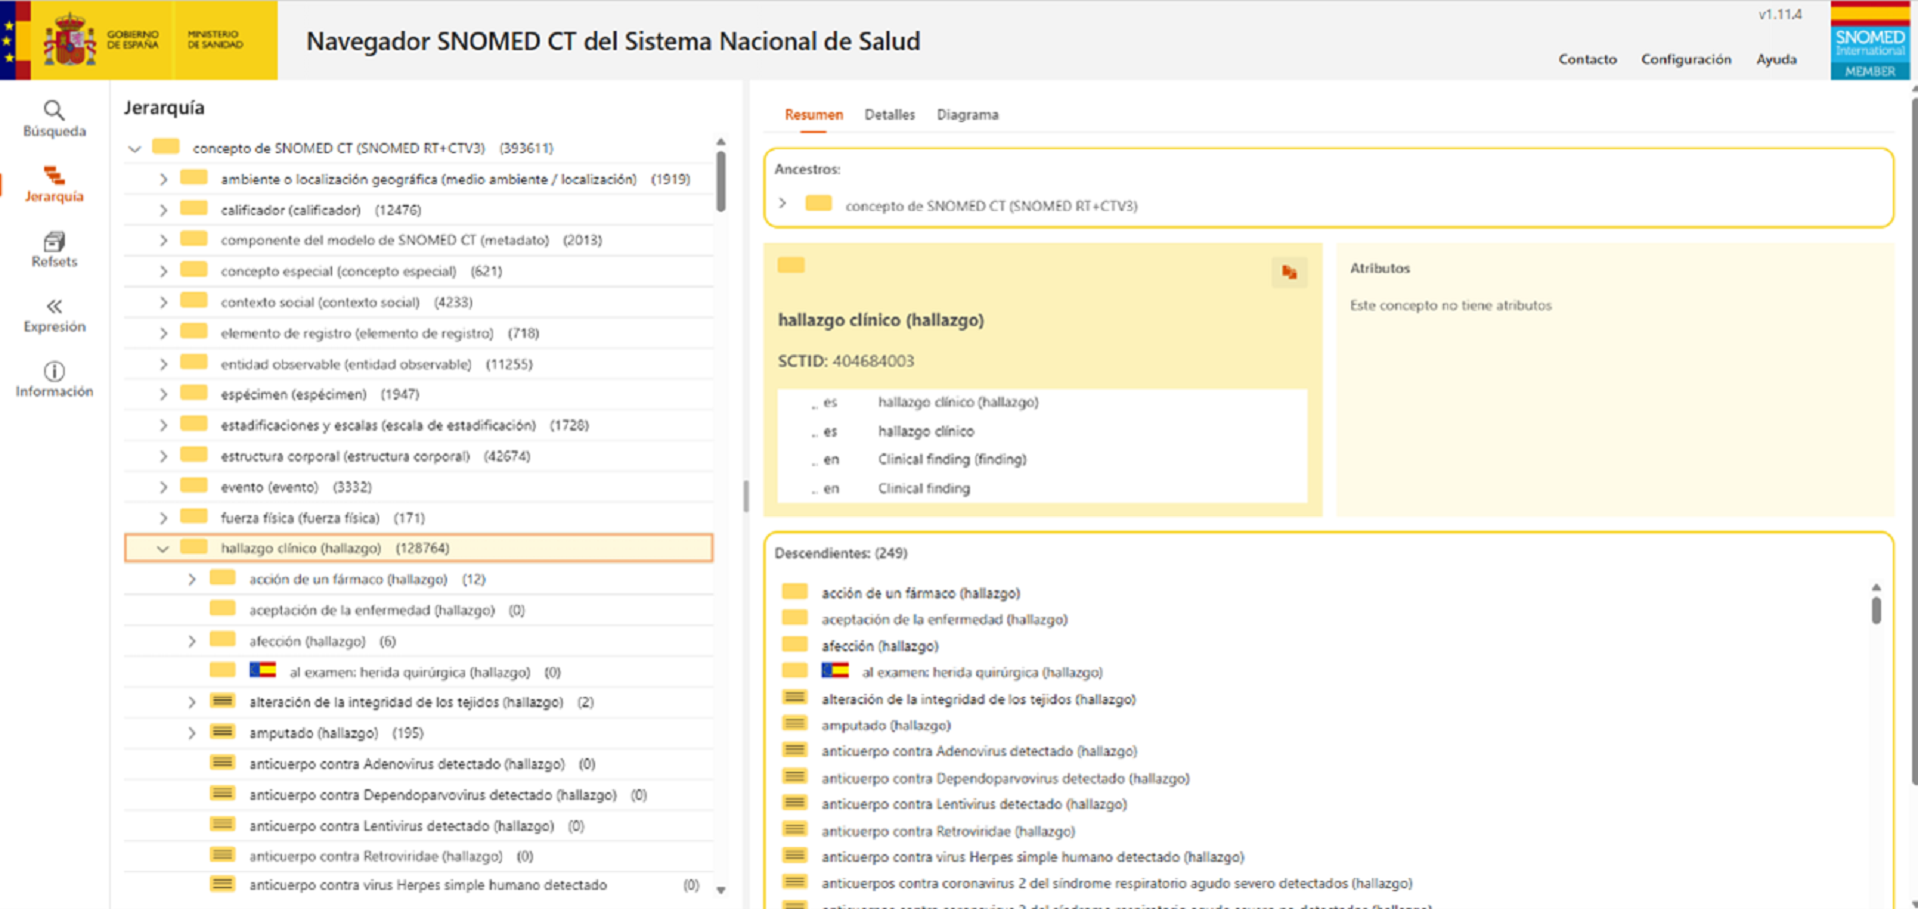
Task: Open 'anticuerpo contra Adenovirus detectado' in Descendientes
Action: [979, 751]
